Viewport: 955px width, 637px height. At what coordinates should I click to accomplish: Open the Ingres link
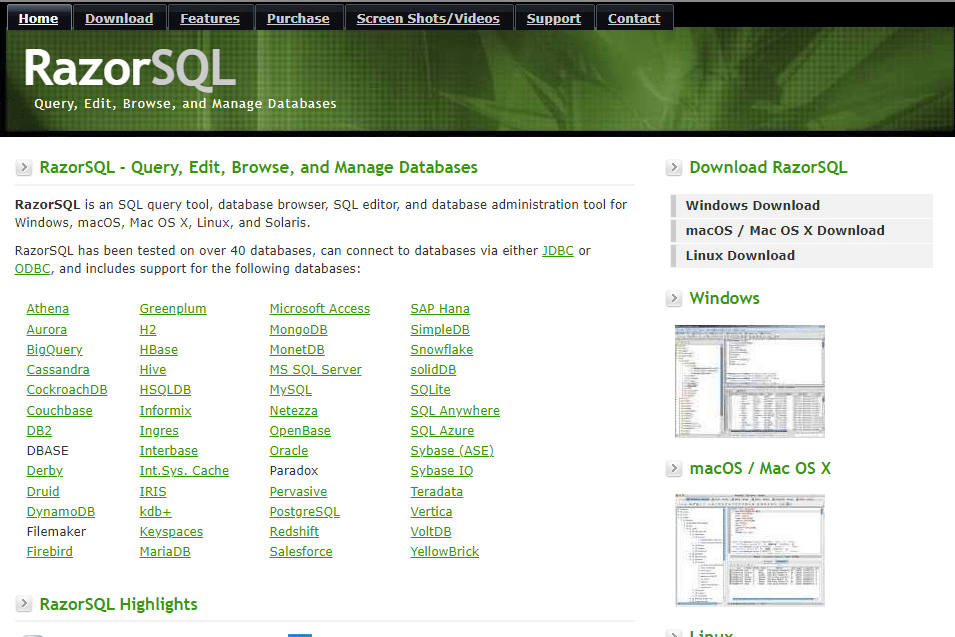pyautogui.click(x=159, y=431)
